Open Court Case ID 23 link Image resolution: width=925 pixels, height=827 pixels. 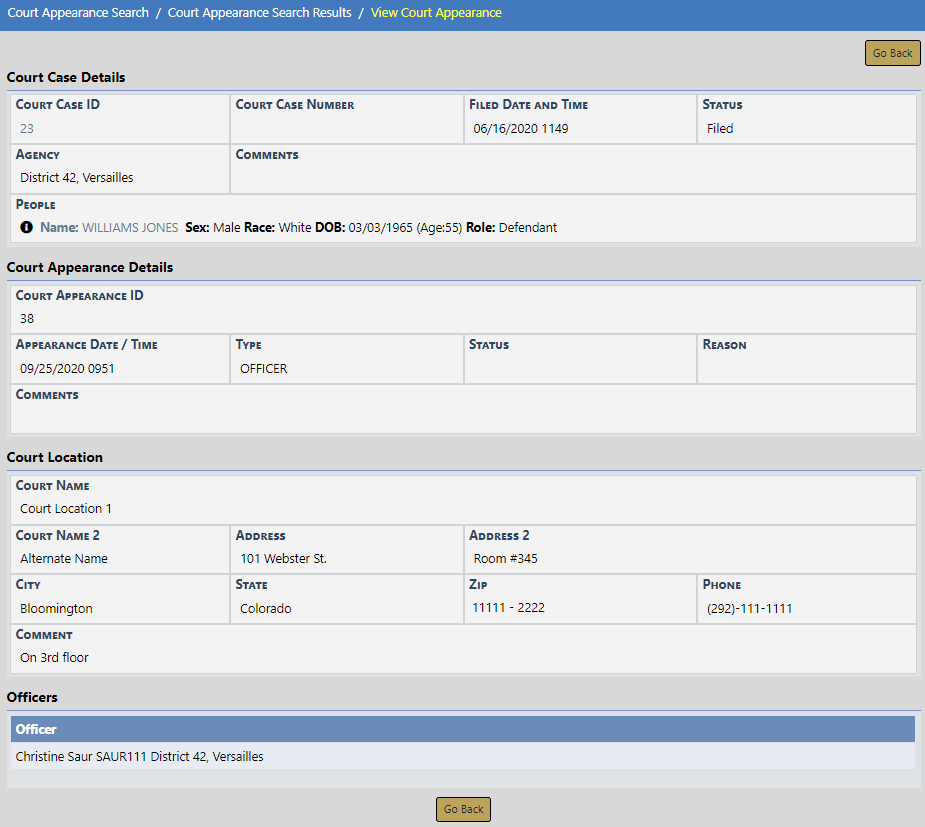(27, 129)
